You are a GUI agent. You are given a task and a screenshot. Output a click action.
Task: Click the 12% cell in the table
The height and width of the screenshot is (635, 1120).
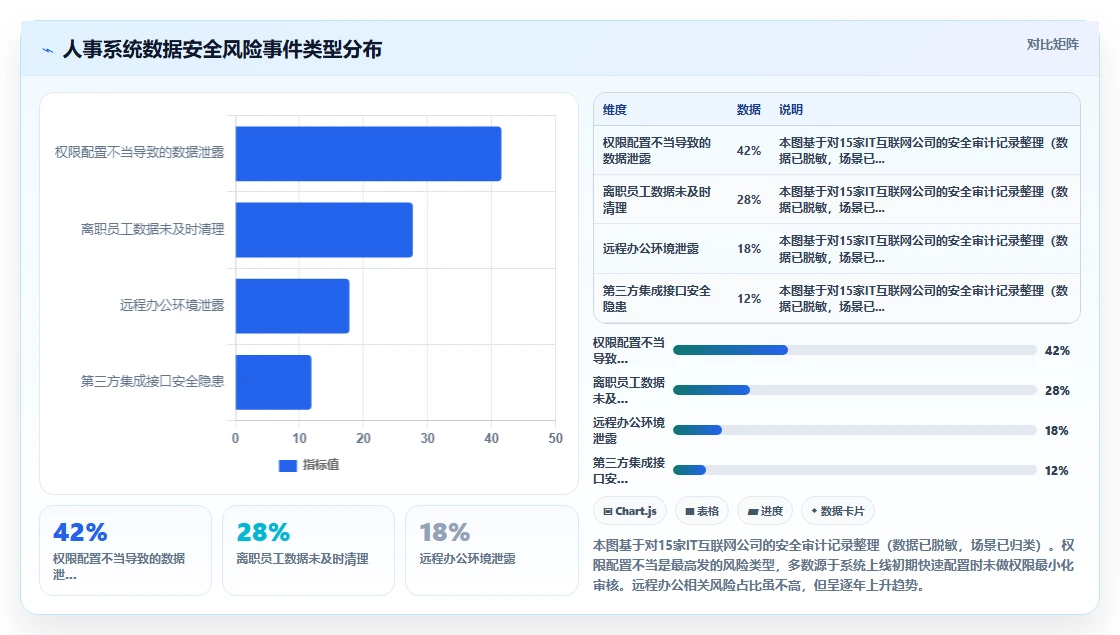click(749, 299)
